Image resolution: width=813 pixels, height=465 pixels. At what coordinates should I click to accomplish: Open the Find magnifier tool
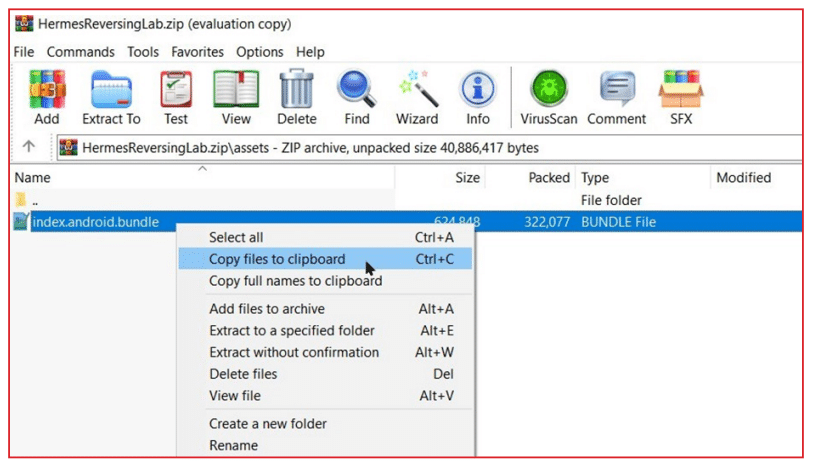coord(357,97)
